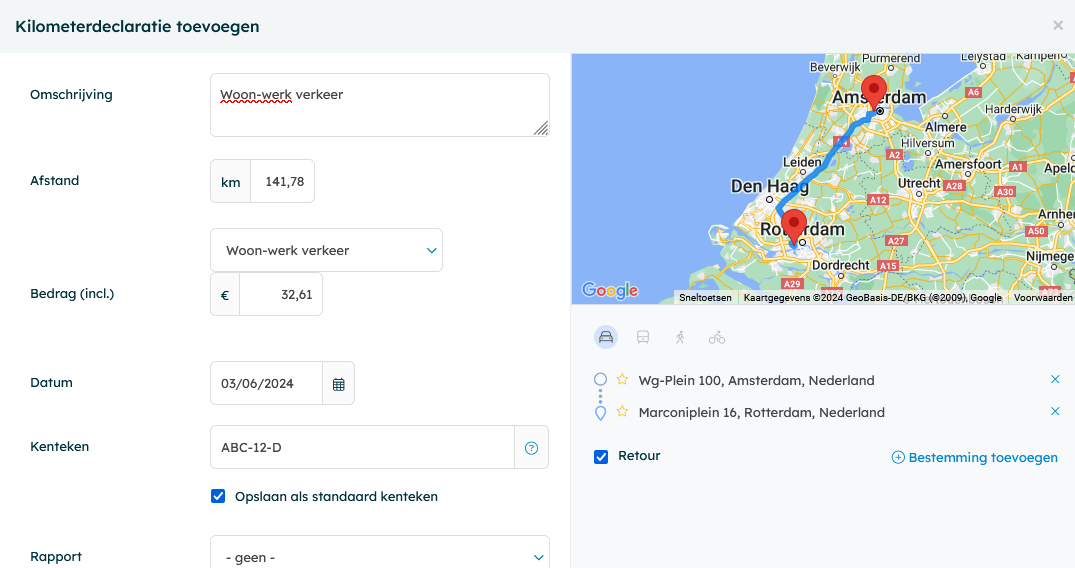Click into the Omschrijving text area
This screenshot has height=568, width=1075.
pyautogui.click(x=379, y=105)
